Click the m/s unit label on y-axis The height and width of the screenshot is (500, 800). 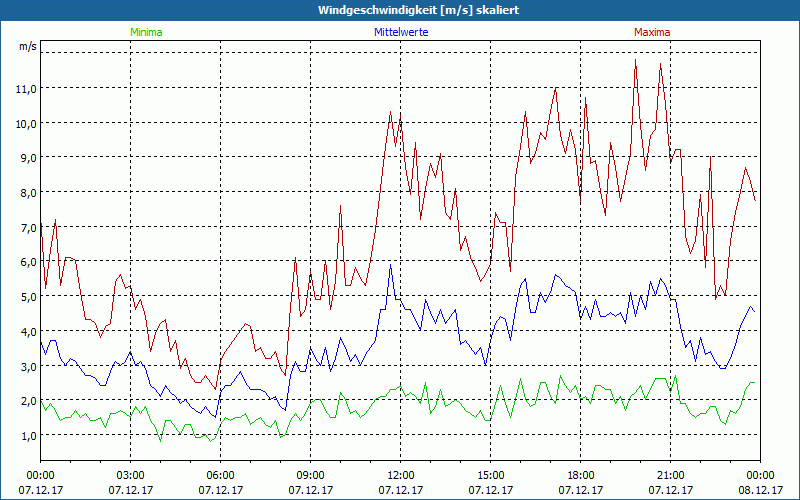(28, 46)
